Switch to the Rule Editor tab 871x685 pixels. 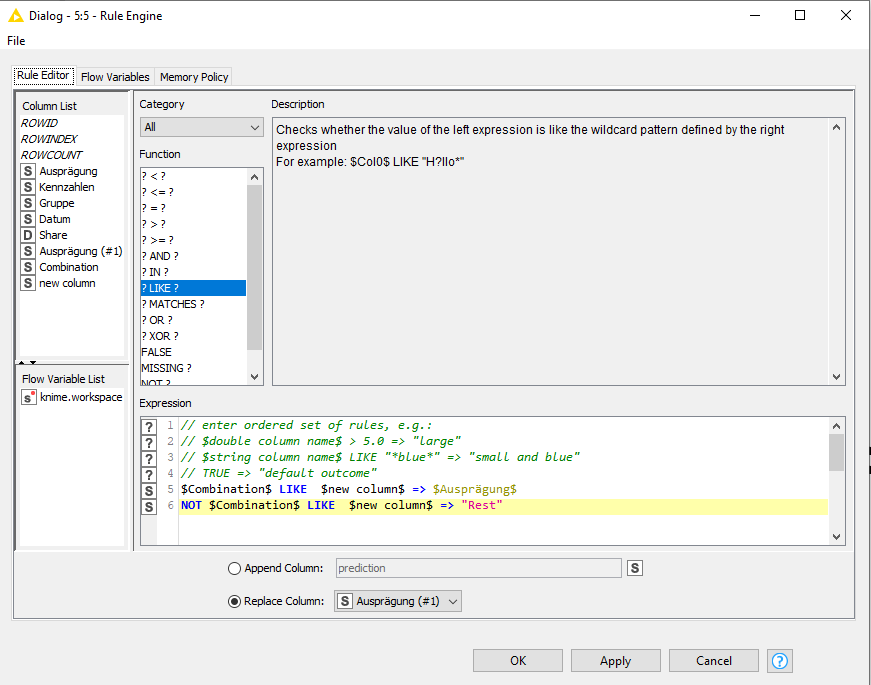pyautogui.click(x=43, y=76)
